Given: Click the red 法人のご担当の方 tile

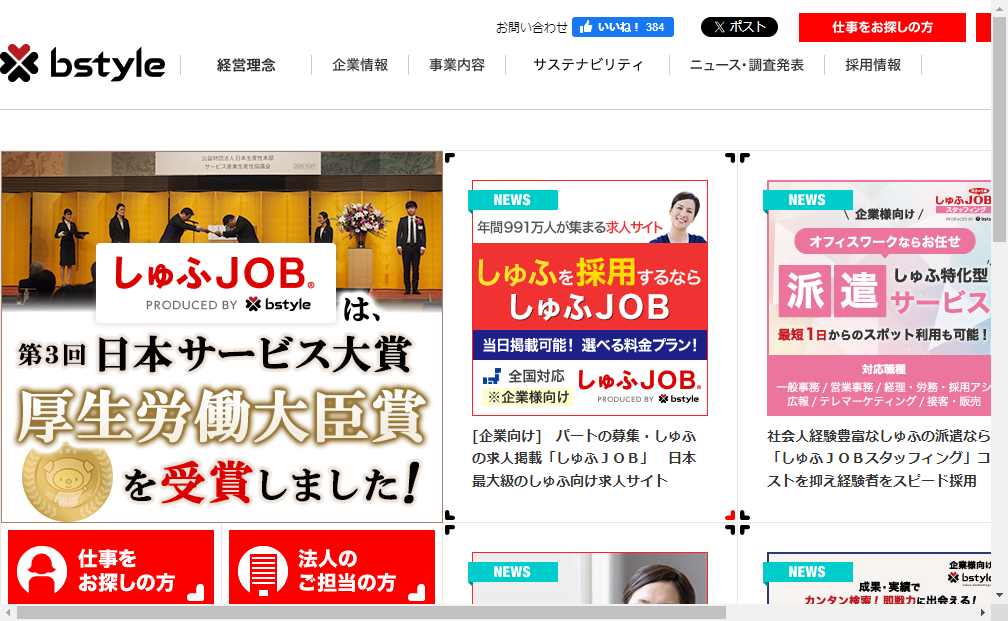Looking at the screenshot, I should coord(332,567).
